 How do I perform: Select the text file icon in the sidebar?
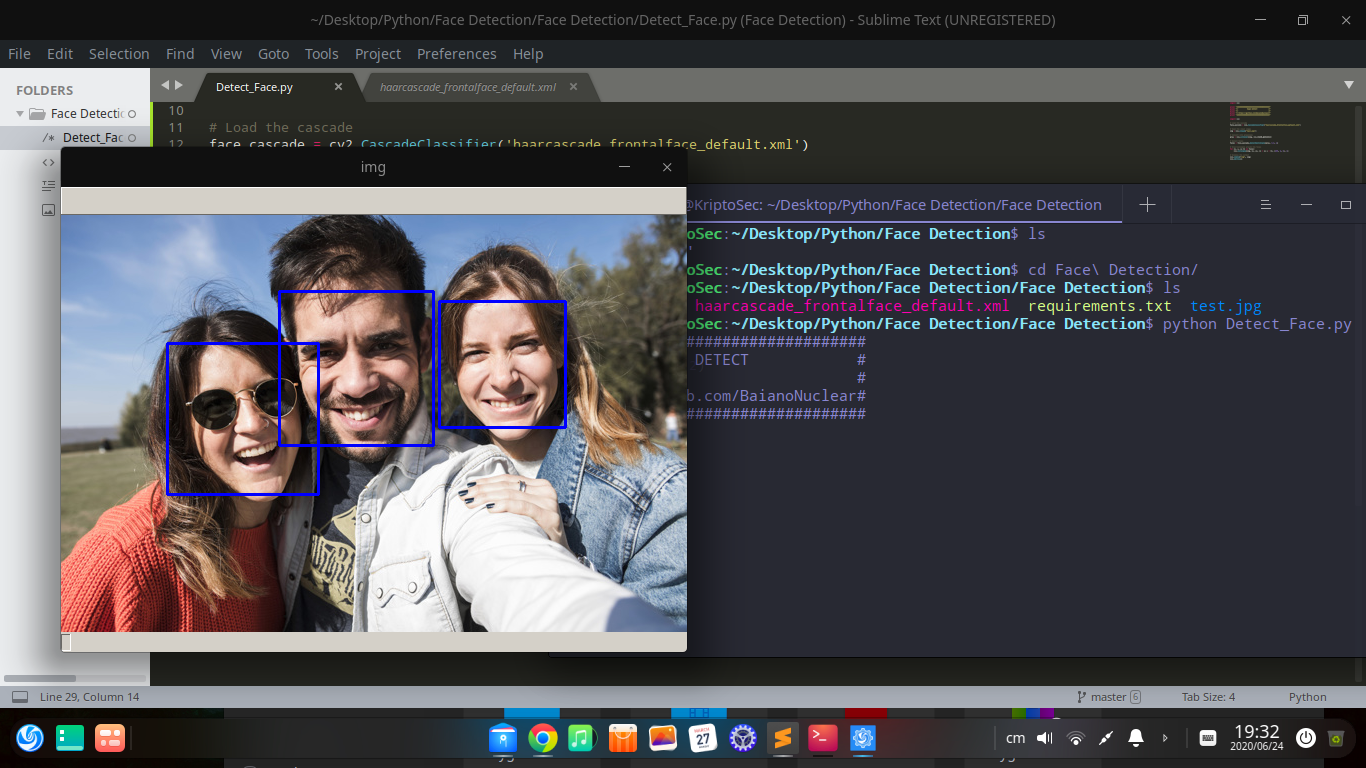coord(48,186)
